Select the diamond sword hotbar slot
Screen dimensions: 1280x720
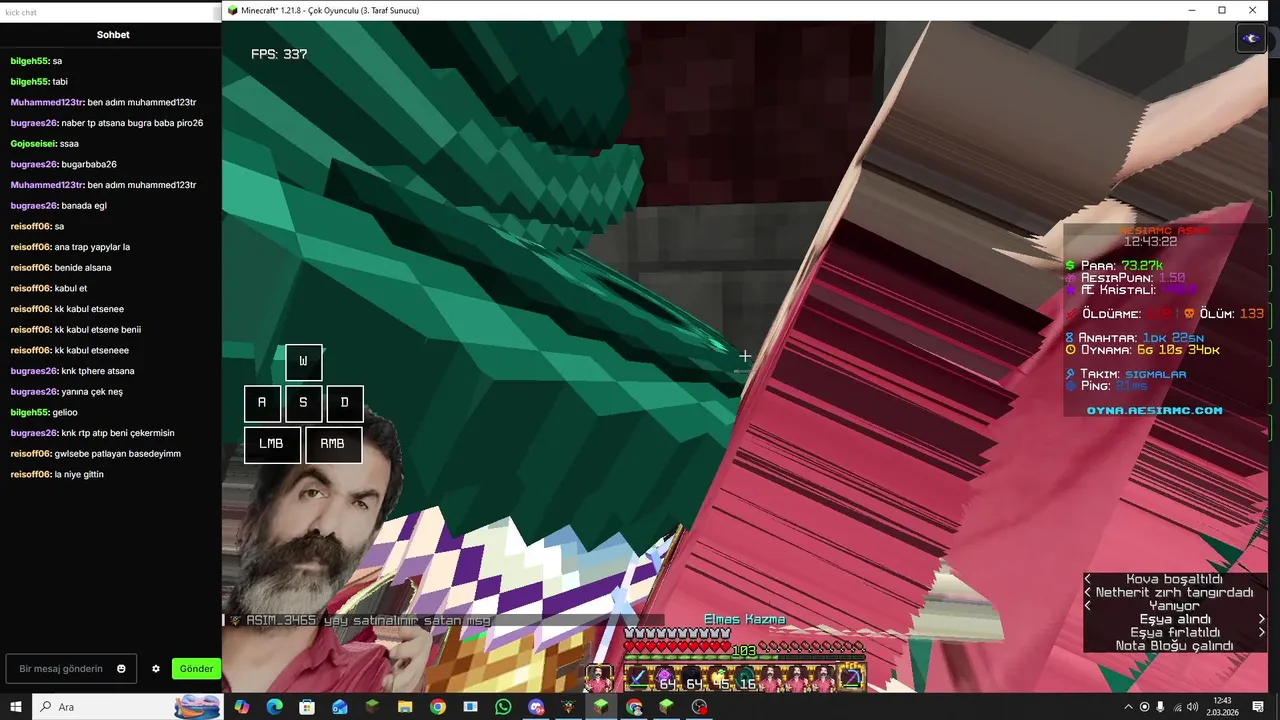[x=638, y=679]
